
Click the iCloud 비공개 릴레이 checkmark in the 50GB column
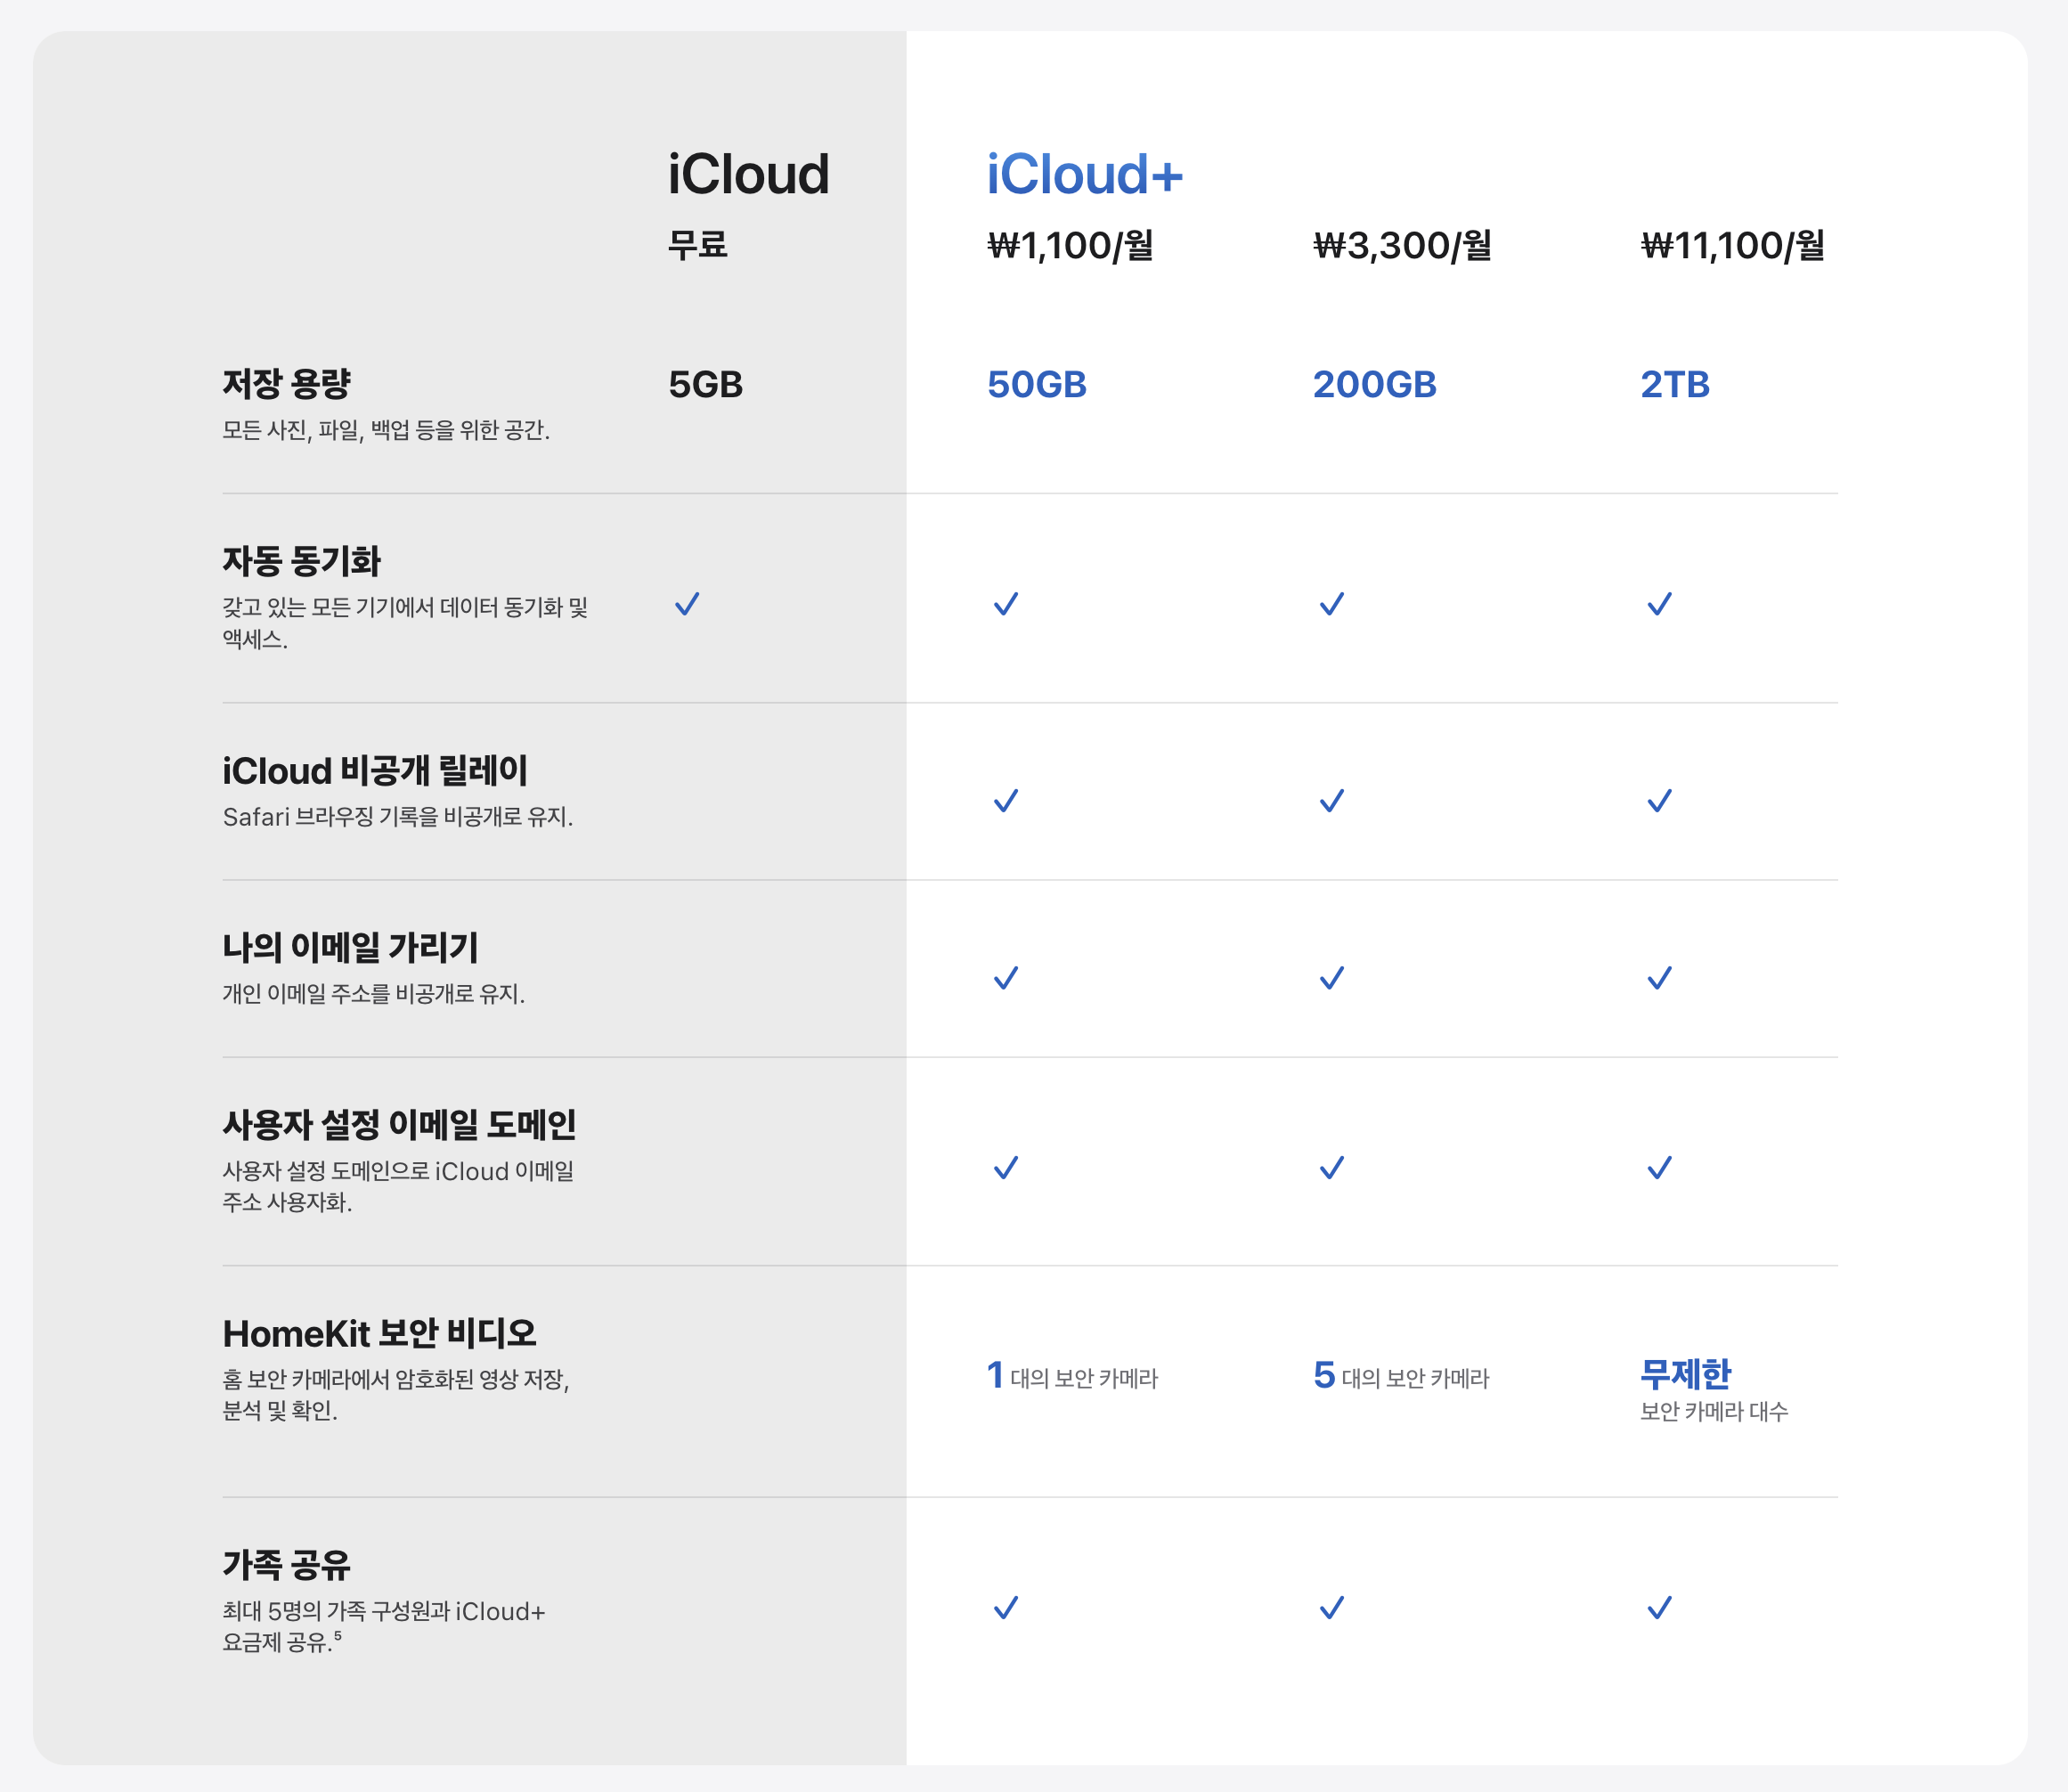click(1006, 801)
